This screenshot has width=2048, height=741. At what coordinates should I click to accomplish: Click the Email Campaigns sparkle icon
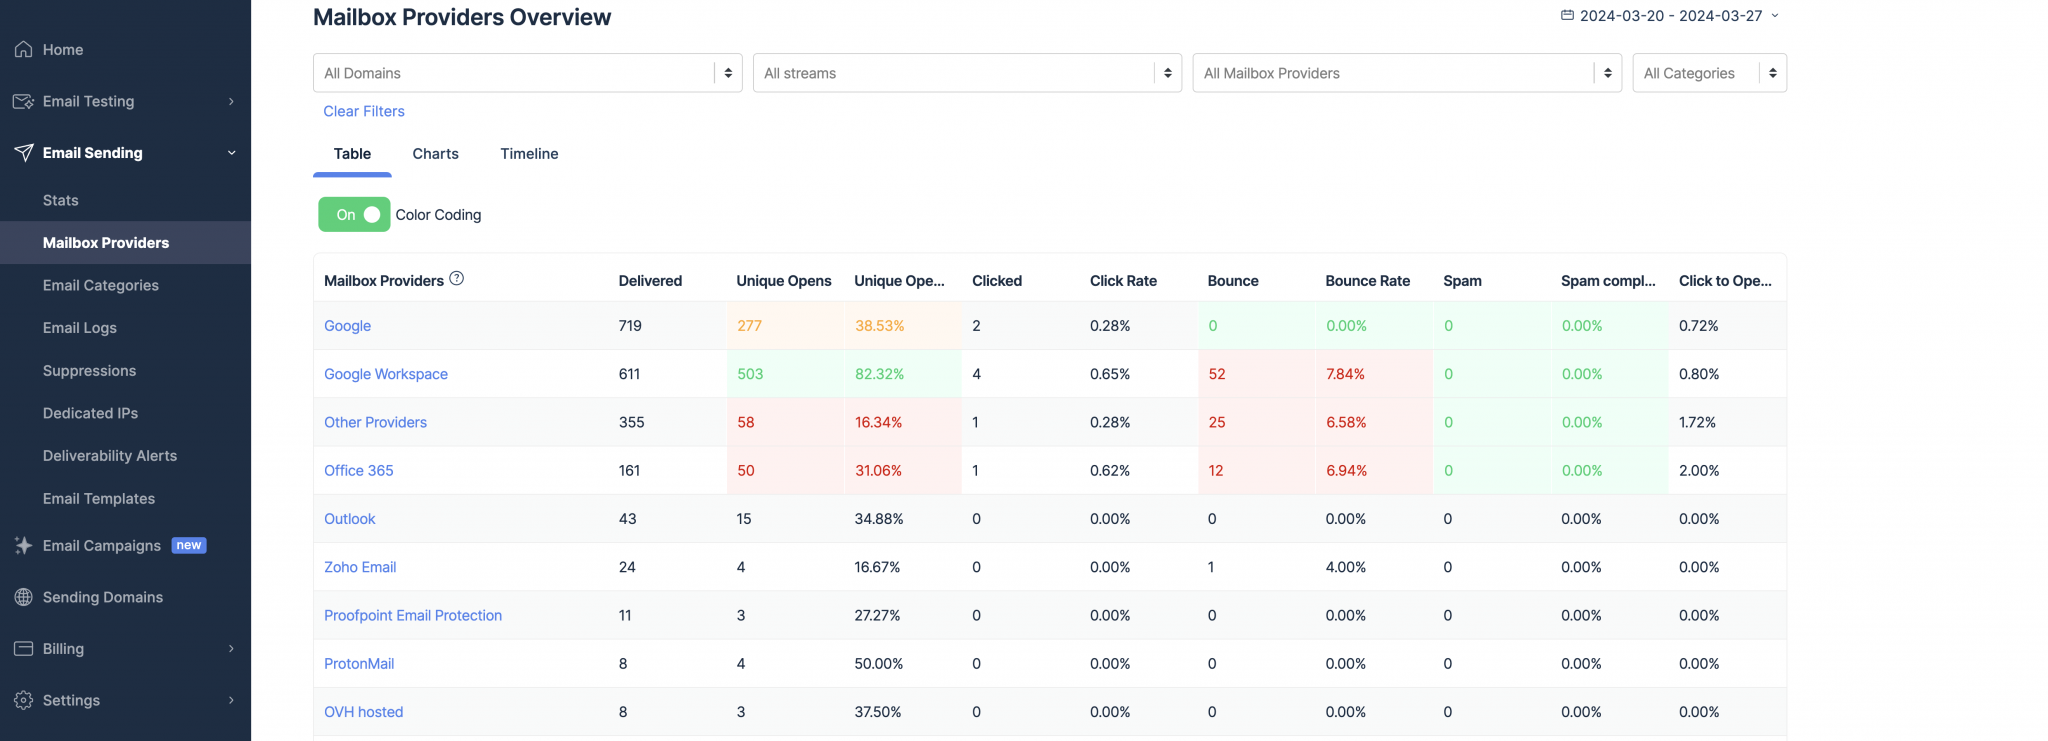(24, 545)
